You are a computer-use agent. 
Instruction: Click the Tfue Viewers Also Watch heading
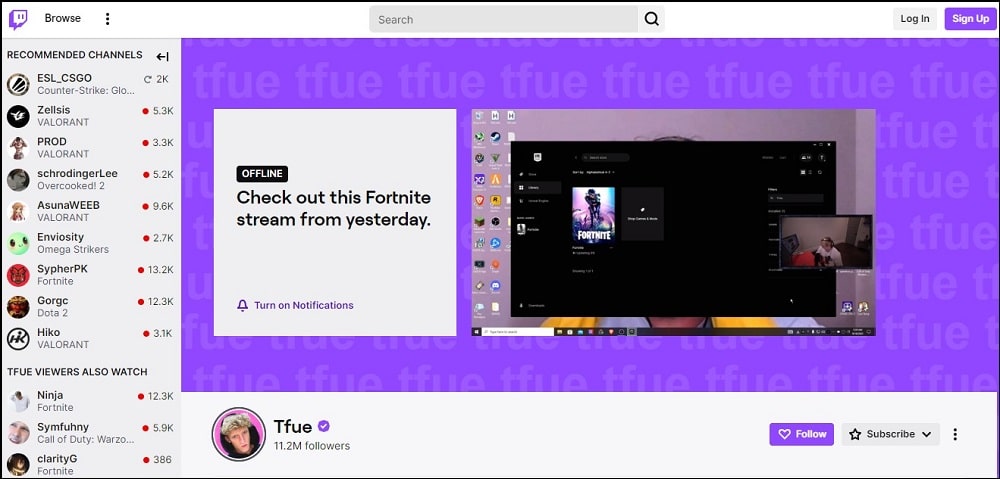click(x=77, y=372)
